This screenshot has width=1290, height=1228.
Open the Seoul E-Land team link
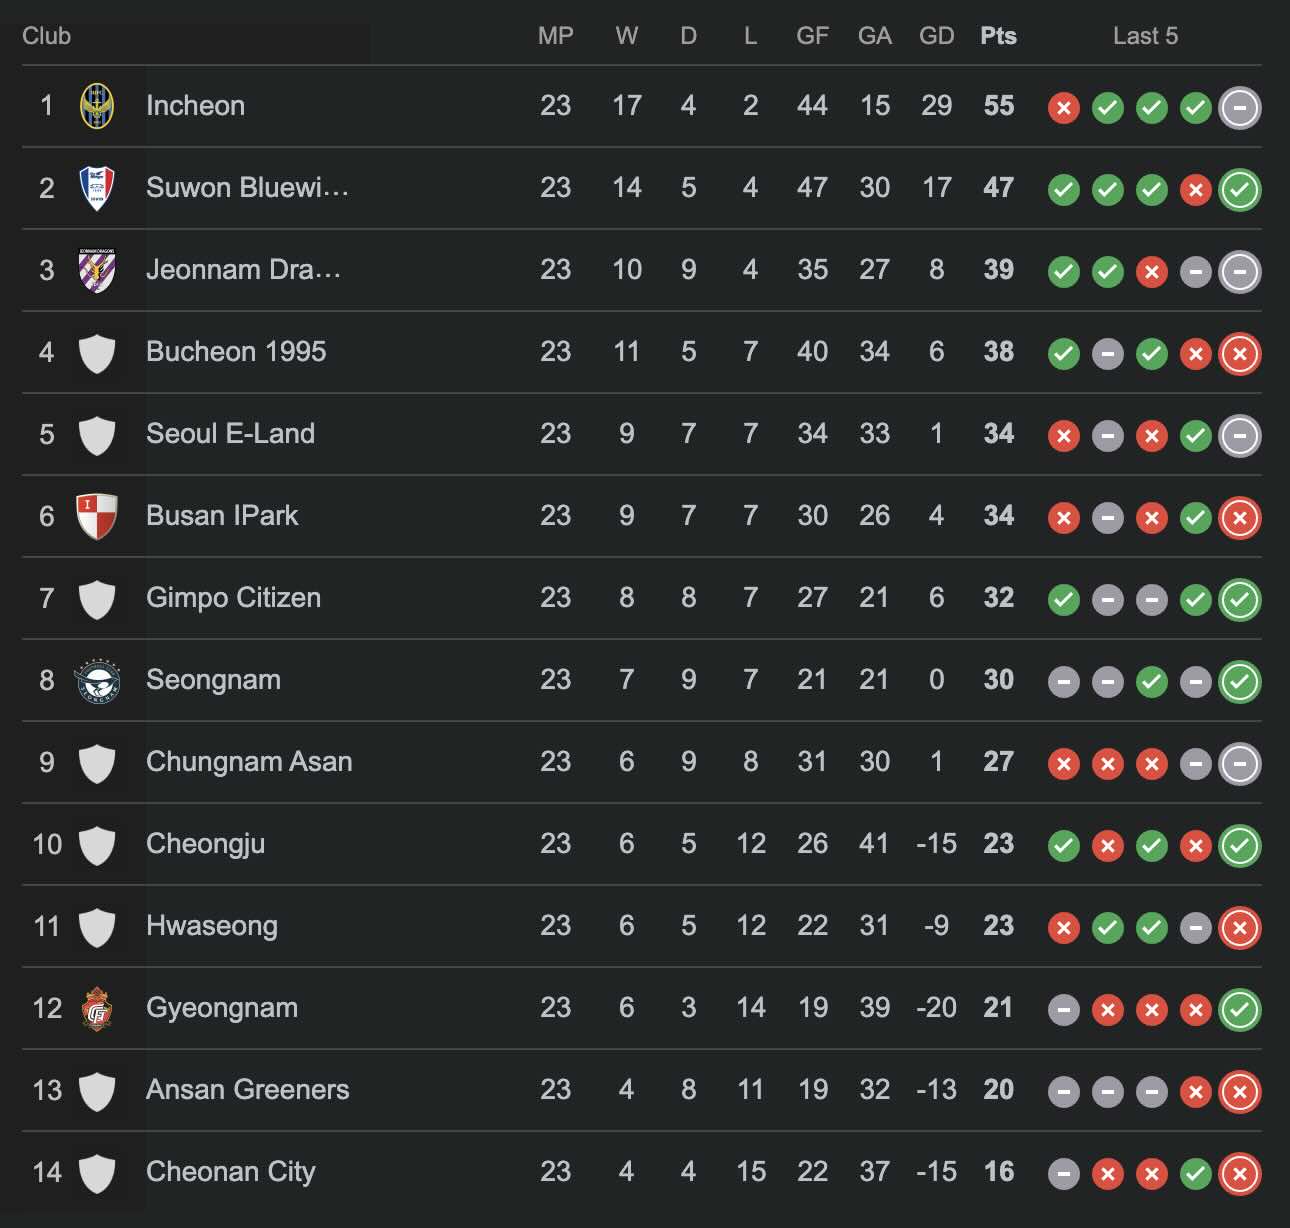(x=230, y=434)
